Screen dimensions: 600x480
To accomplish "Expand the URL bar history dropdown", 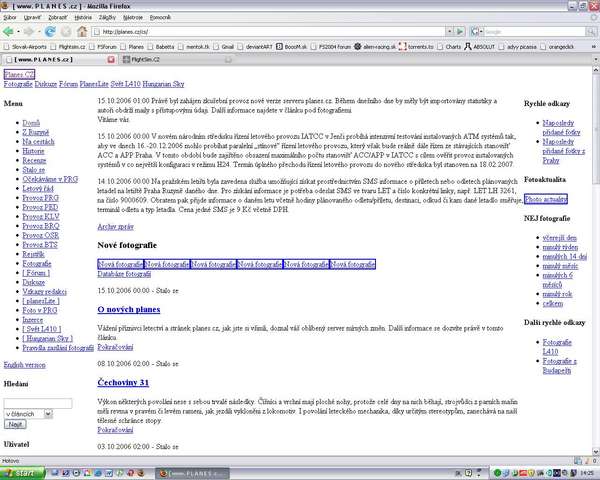I will tap(449, 32).
